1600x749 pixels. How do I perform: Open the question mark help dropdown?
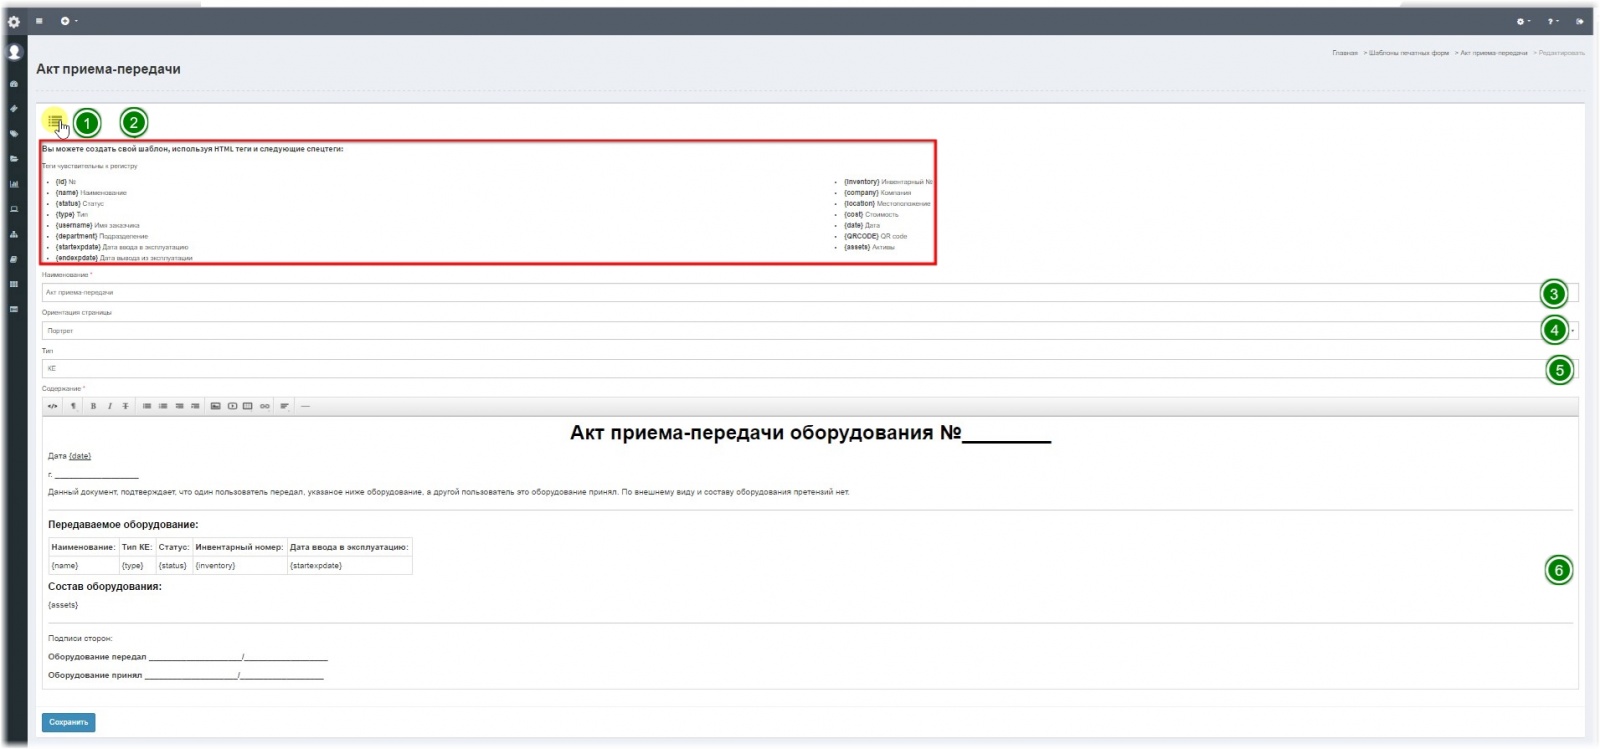tap(1553, 21)
